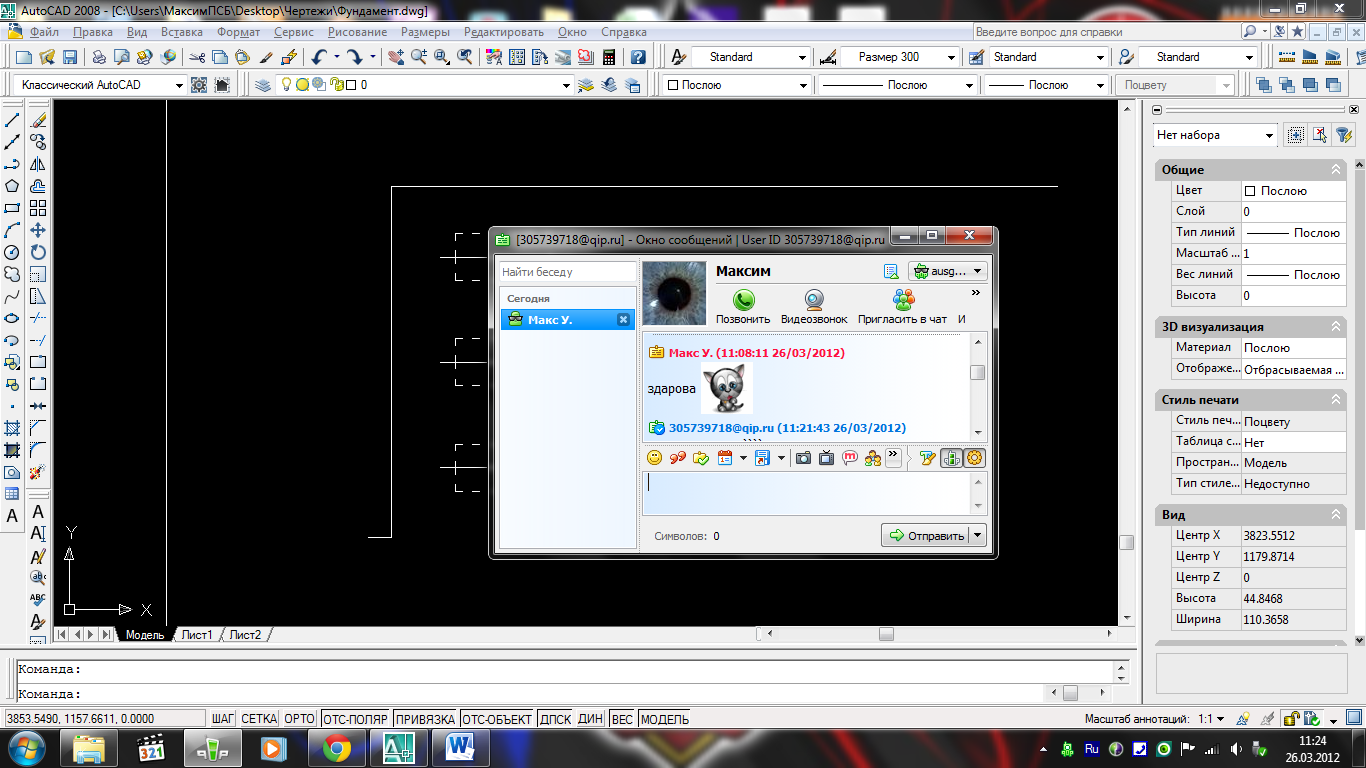Screen dimensions: 1366x768
Task: Click the Save icon in the AutoCAD toolbar
Action: click(70, 57)
